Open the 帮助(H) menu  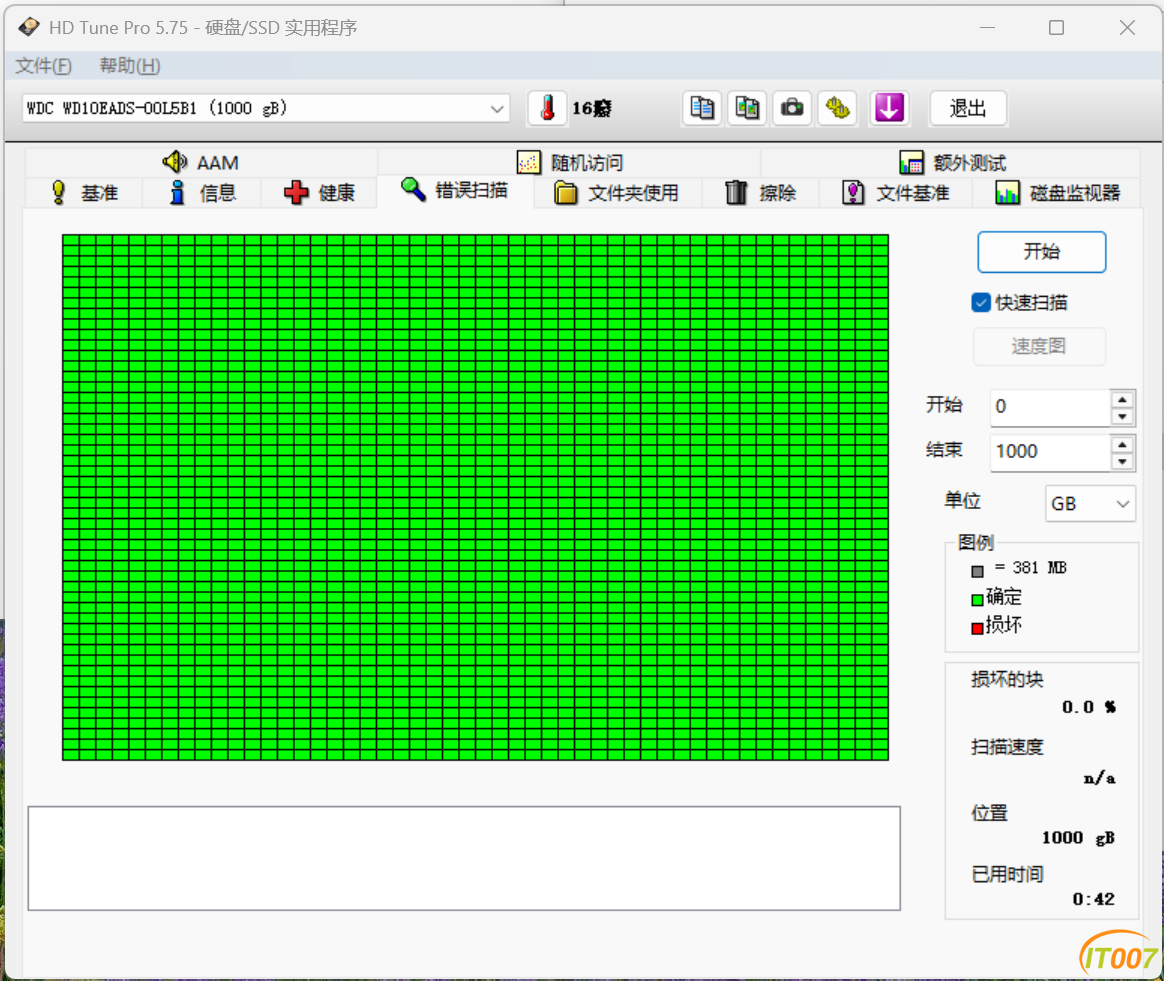point(130,66)
